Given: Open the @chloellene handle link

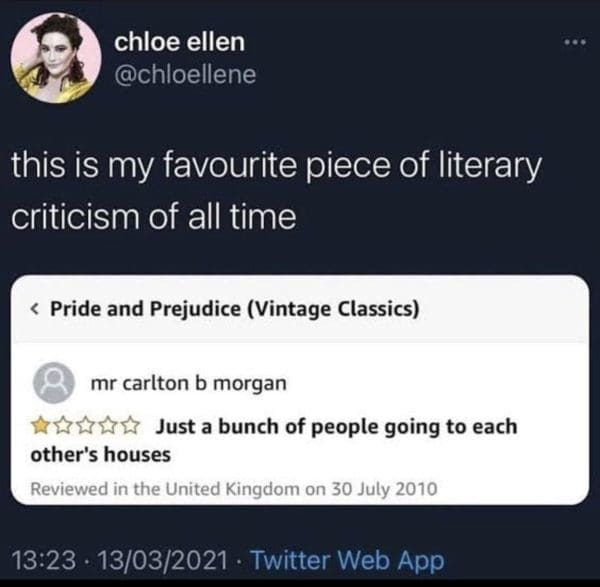Looking at the screenshot, I should pos(185,74).
